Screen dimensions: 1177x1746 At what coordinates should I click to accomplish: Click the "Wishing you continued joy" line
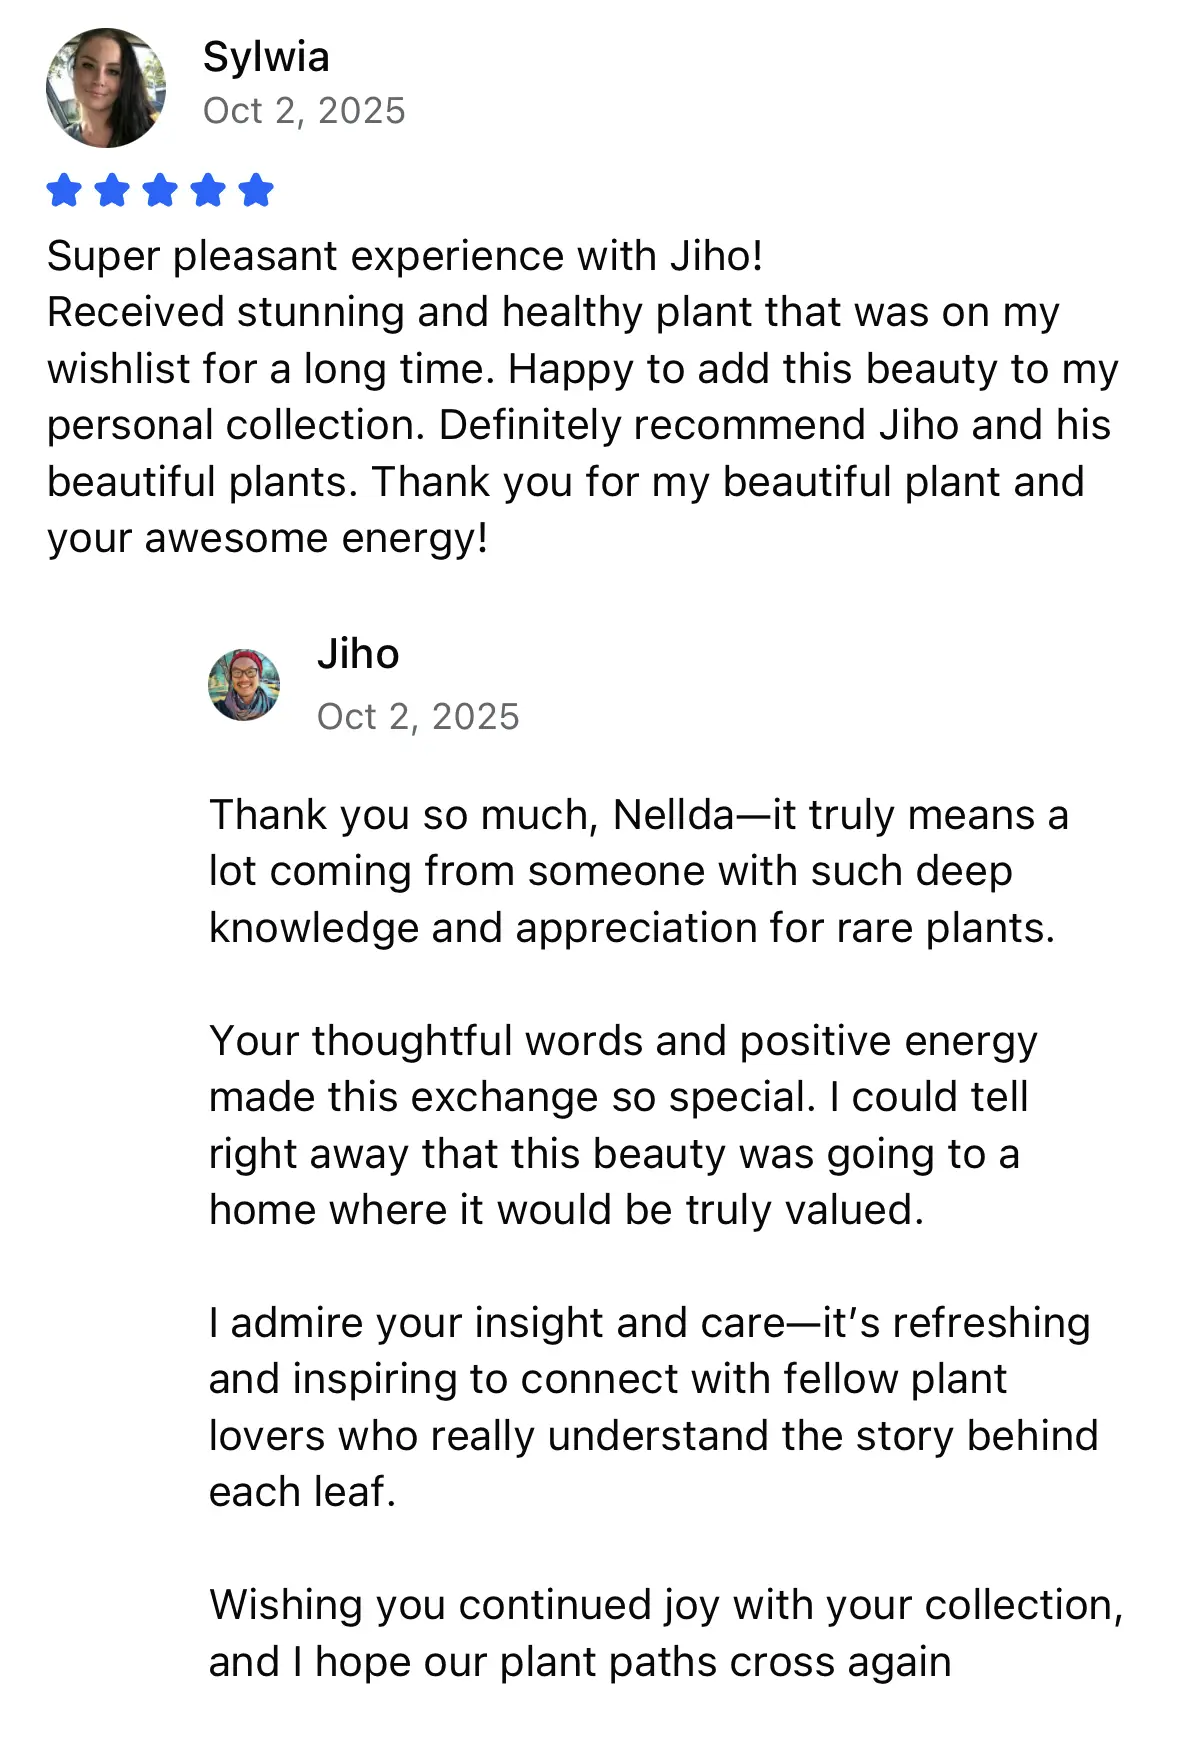tap(666, 1605)
